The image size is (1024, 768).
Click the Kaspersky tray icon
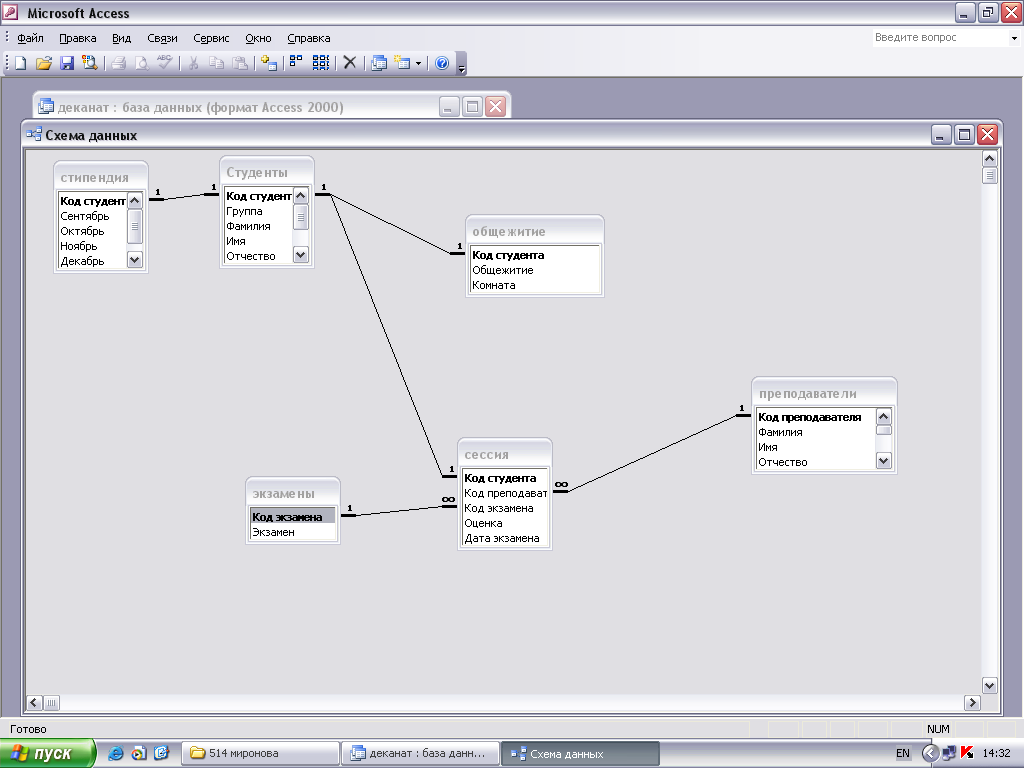tap(967, 753)
